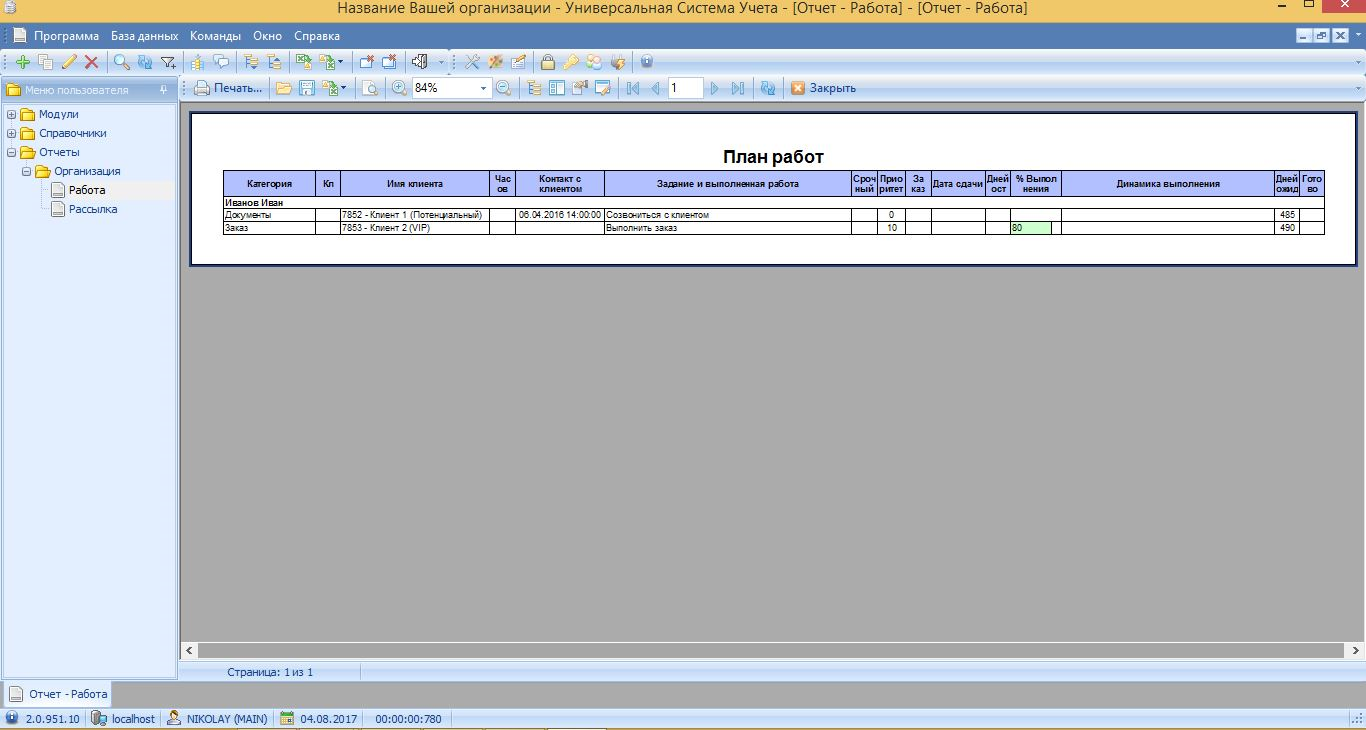
Task: Go to next report page
Action: point(714,88)
